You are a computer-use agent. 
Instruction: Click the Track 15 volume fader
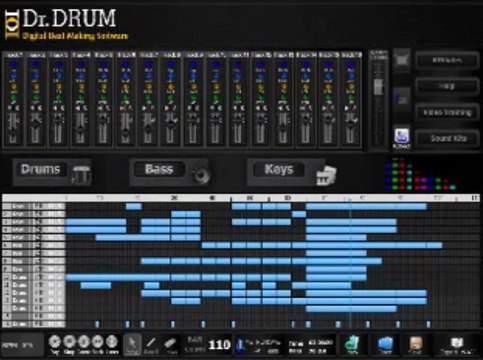[328, 119]
